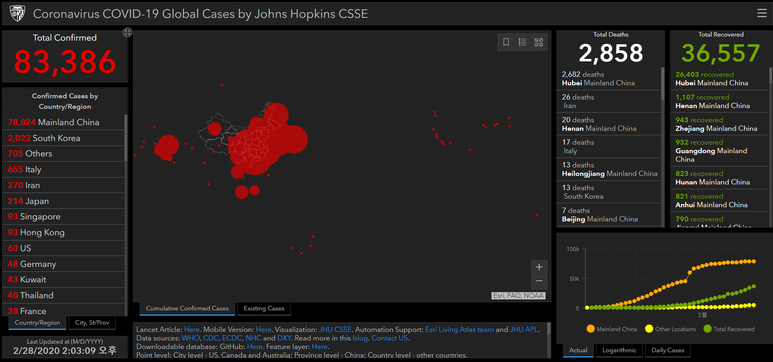Select '60 US' in country list
Screen dimensions: 773x362
pyautogui.click(x=65, y=248)
